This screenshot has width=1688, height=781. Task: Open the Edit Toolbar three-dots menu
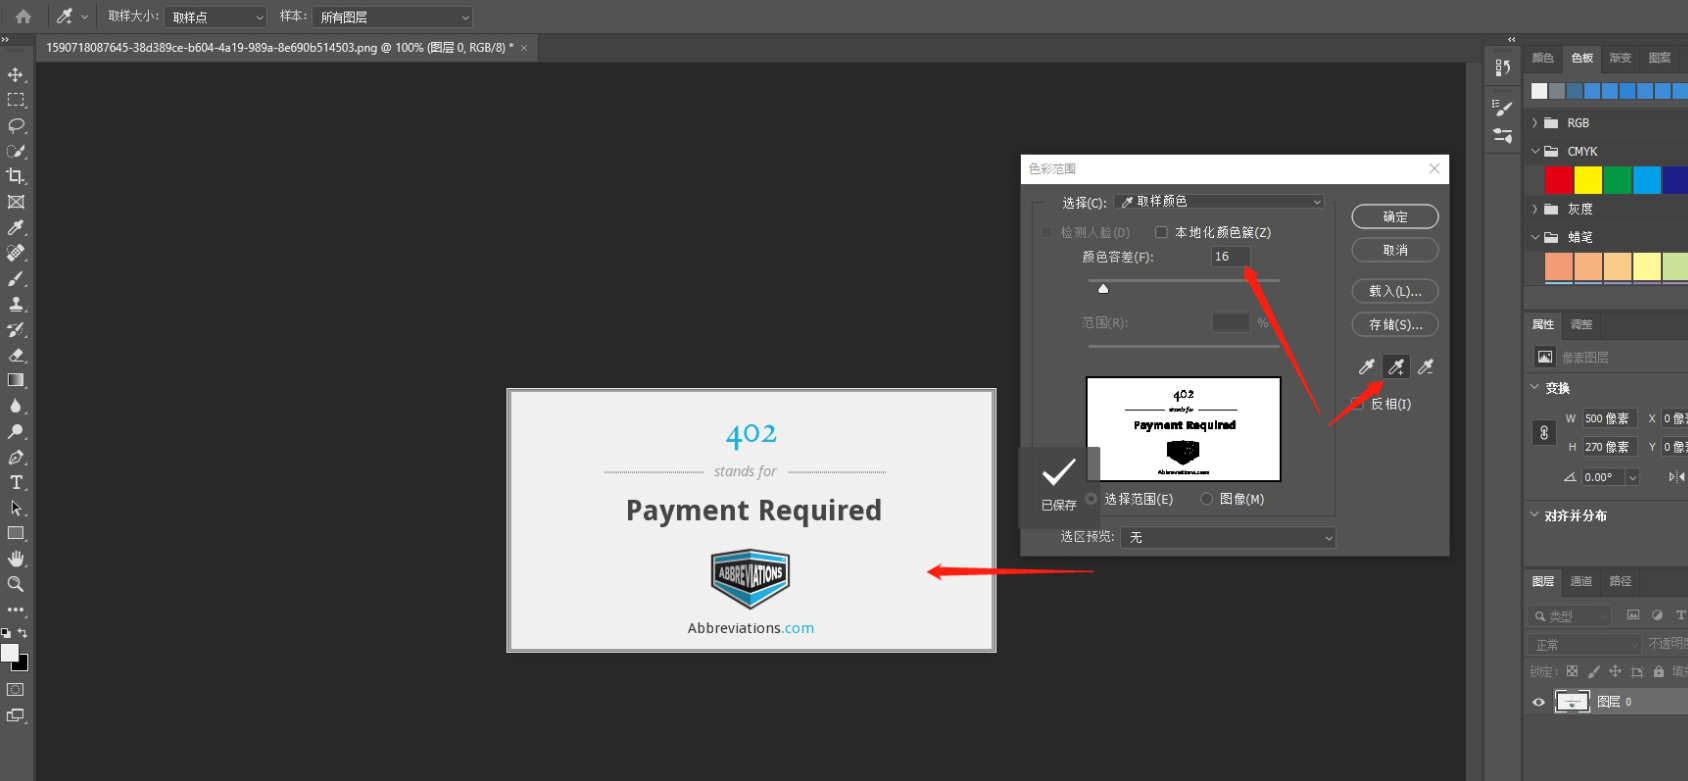(x=16, y=609)
